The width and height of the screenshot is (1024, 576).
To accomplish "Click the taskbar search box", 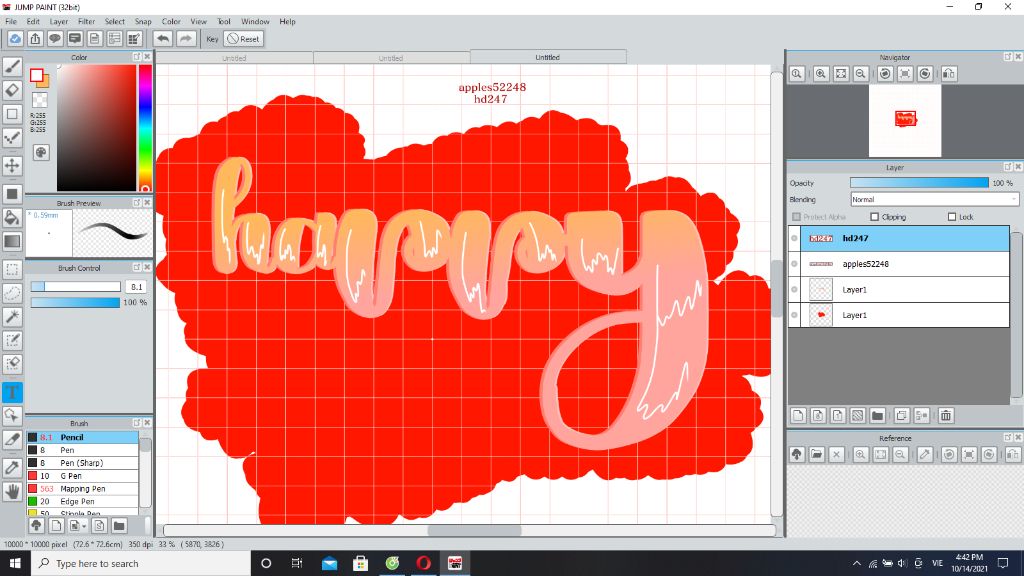I will [141, 563].
